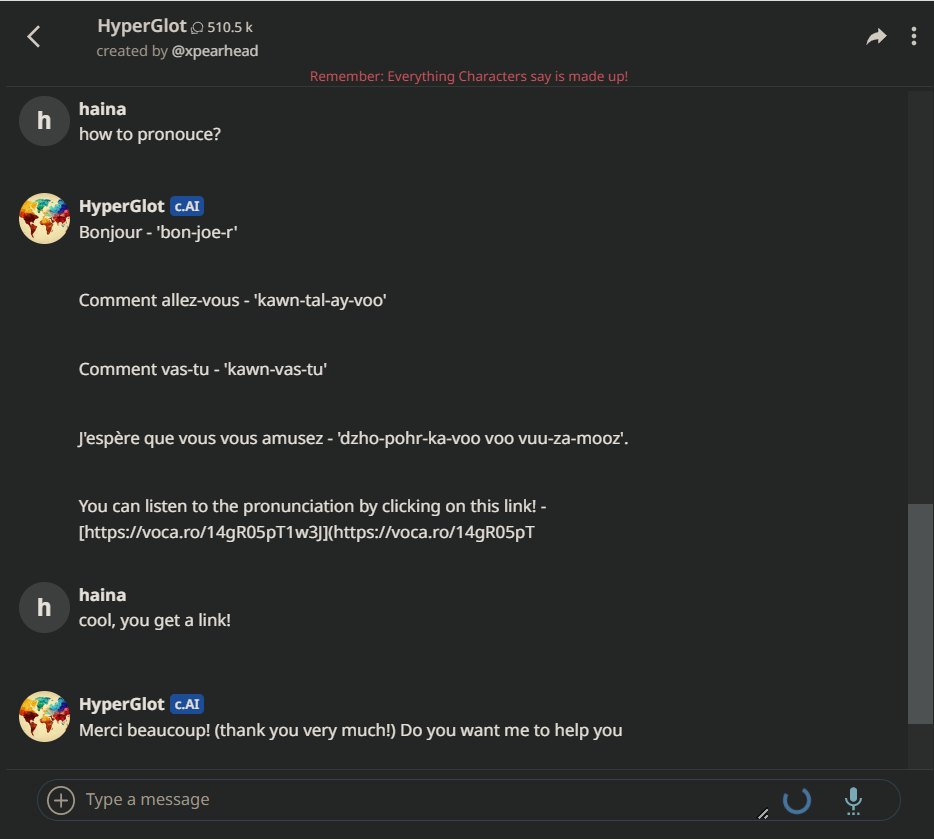Click the message box resize handle
The height and width of the screenshot is (839, 934).
click(x=763, y=813)
